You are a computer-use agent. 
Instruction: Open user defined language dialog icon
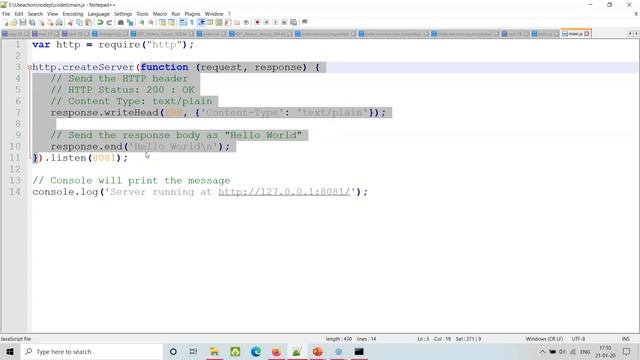point(210,22)
